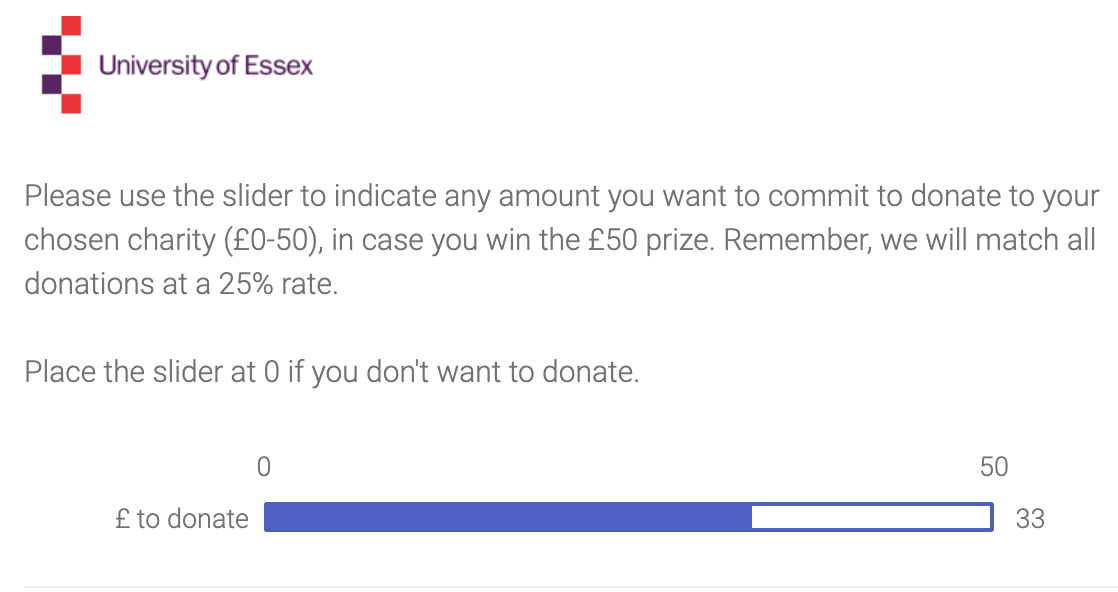Click the slider handle edge at value 33
This screenshot has width=1118, height=592.
(x=752, y=517)
